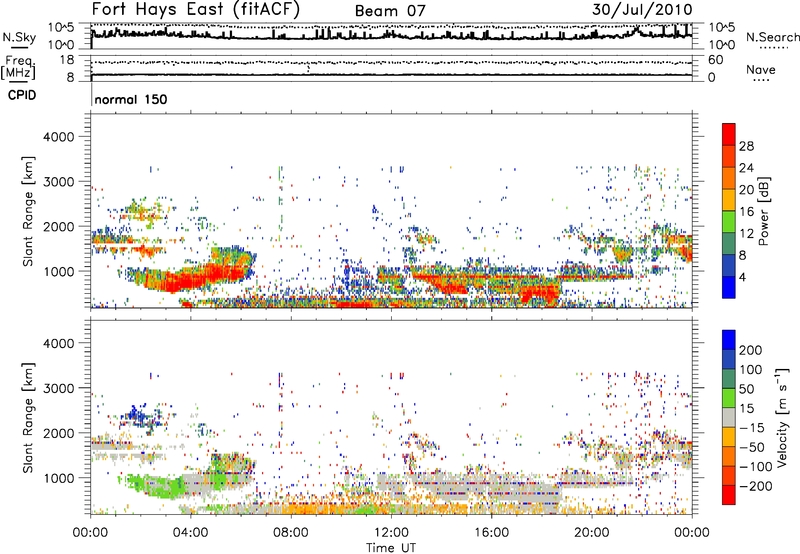The height and width of the screenshot is (554, 800).
Task: Click the 'Nave' legend label
Action: [761, 70]
